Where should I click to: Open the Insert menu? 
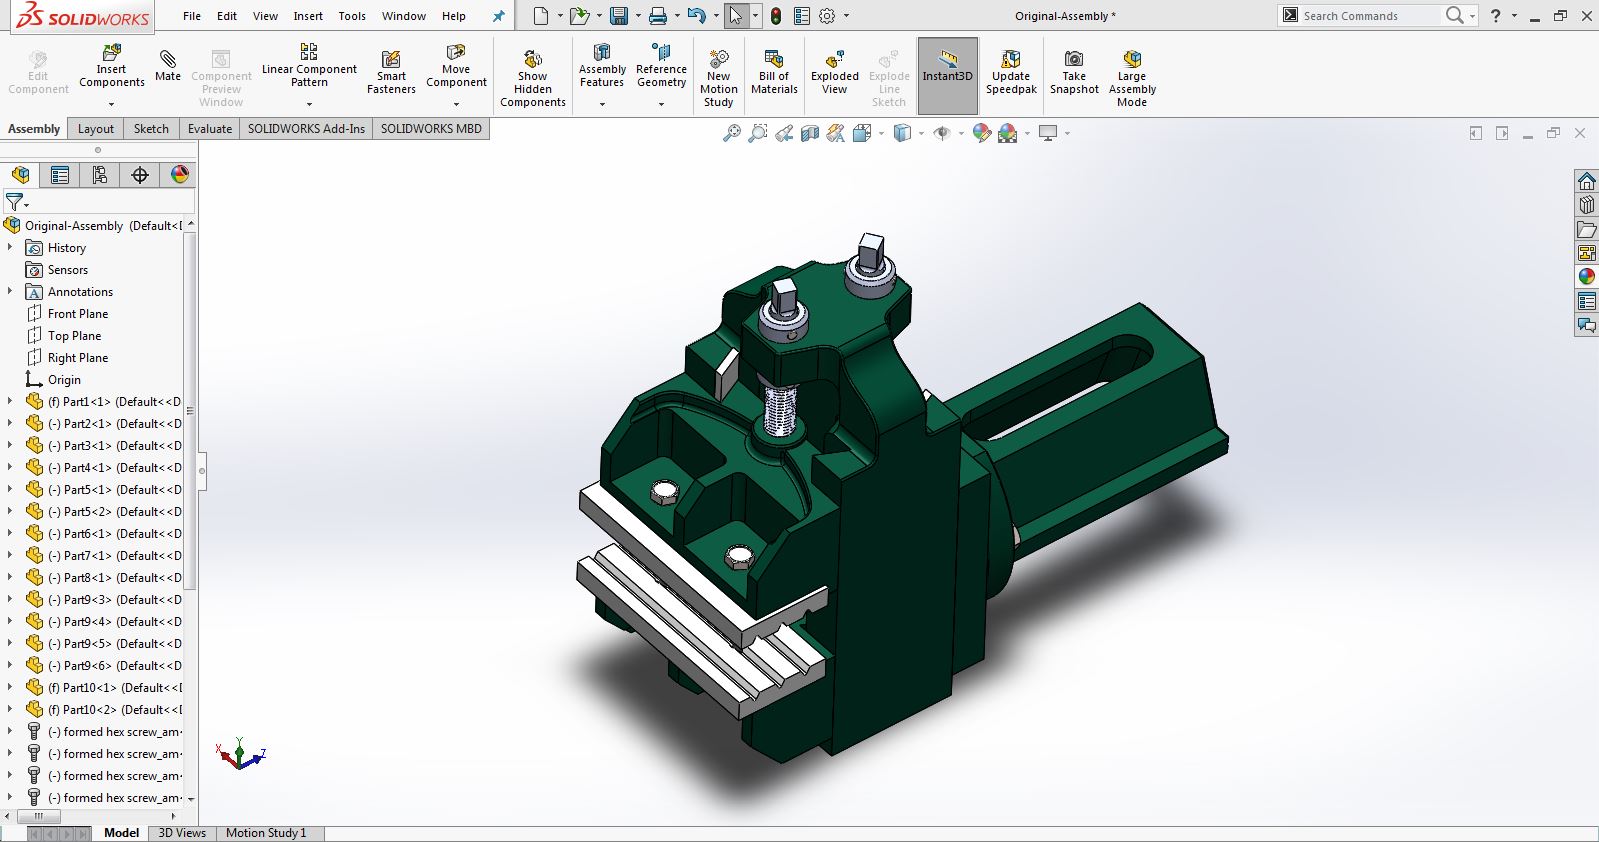coord(308,16)
